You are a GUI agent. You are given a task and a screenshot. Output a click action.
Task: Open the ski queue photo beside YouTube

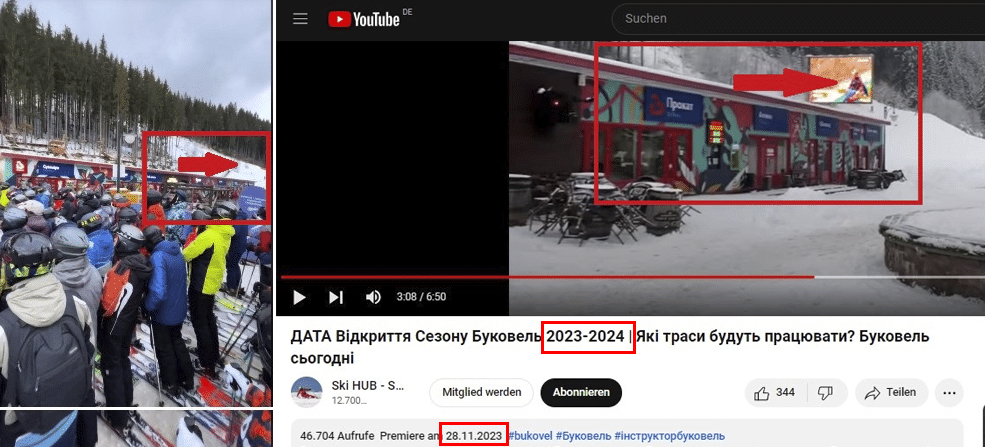(x=136, y=203)
